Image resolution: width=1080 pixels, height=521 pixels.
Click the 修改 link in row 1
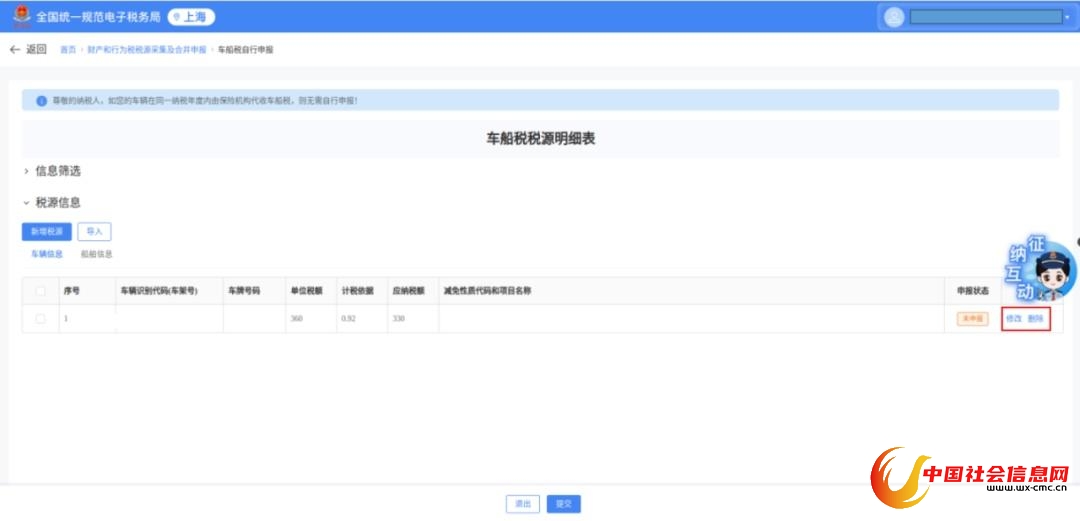1014,319
